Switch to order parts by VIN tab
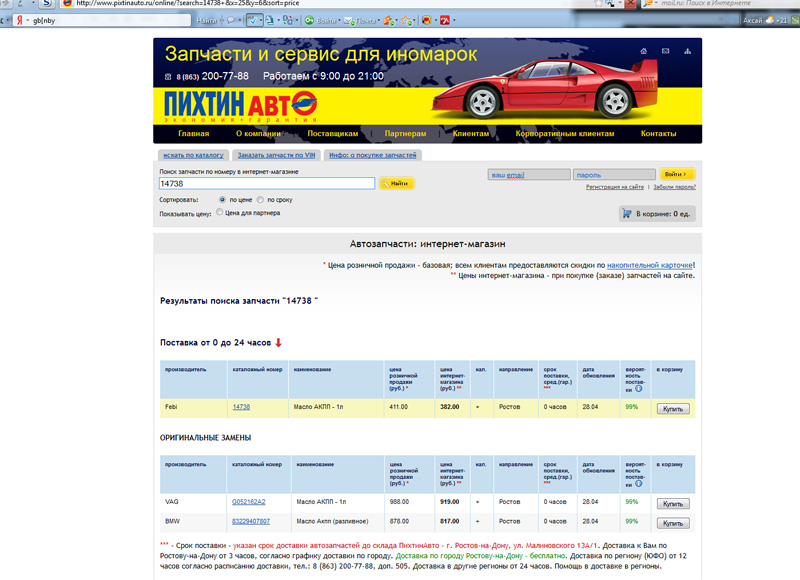800x580 pixels. tap(276, 155)
